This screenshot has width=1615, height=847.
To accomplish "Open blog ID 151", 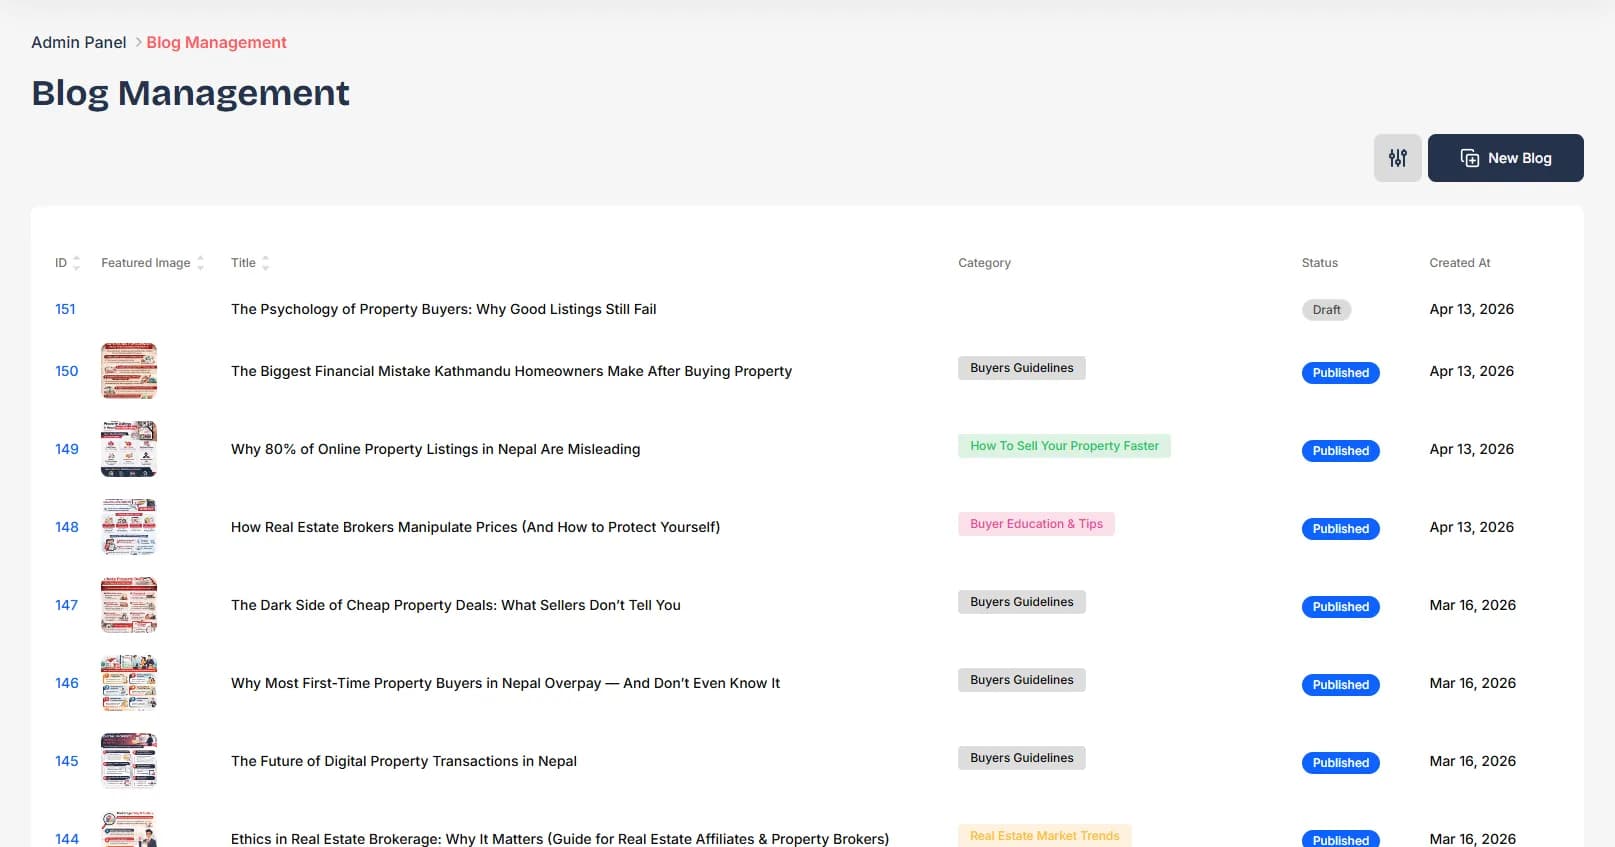I will tap(65, 309).
